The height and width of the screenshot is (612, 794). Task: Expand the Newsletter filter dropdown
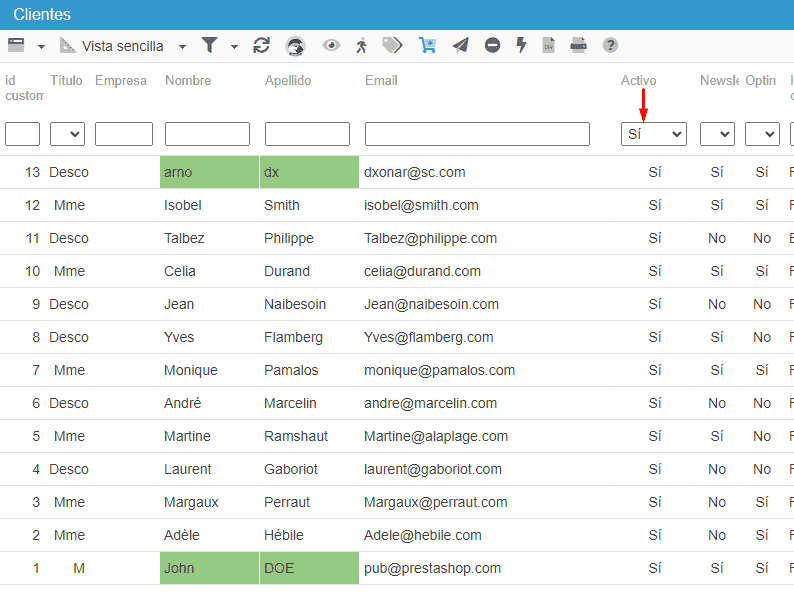point(717,134)
